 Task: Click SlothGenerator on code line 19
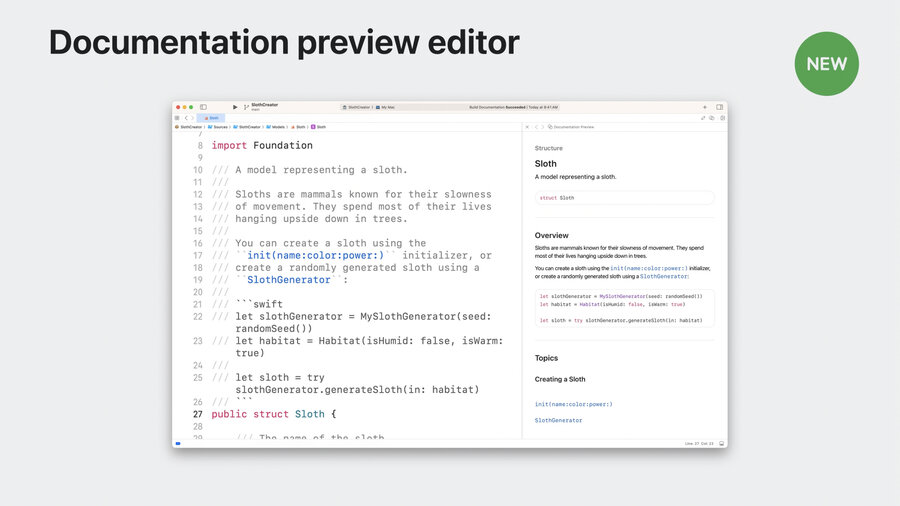click(289, 280)
